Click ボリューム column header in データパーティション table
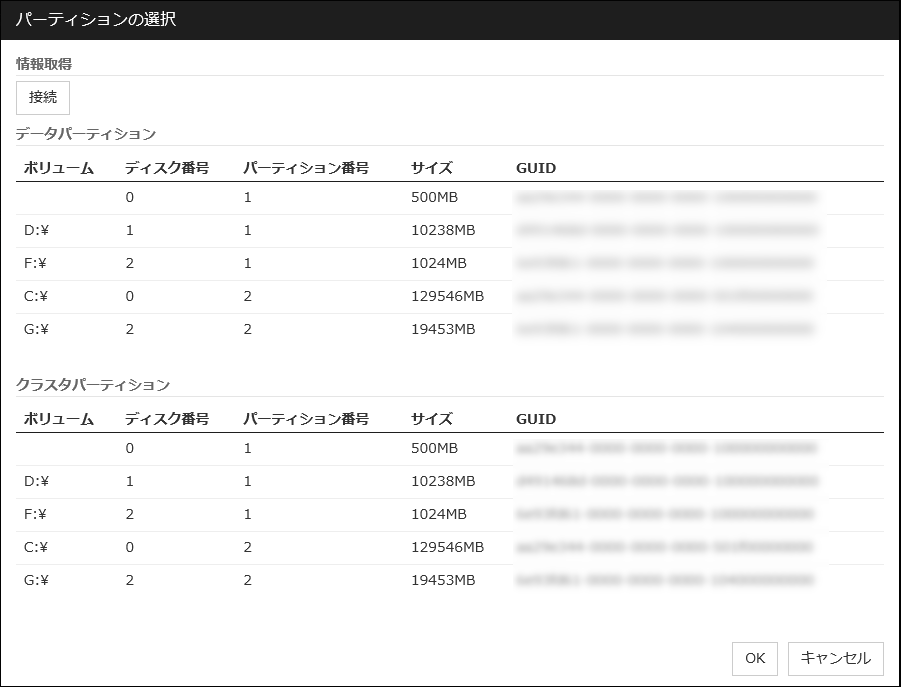This screenshot has width=901, height=687. 58,168
